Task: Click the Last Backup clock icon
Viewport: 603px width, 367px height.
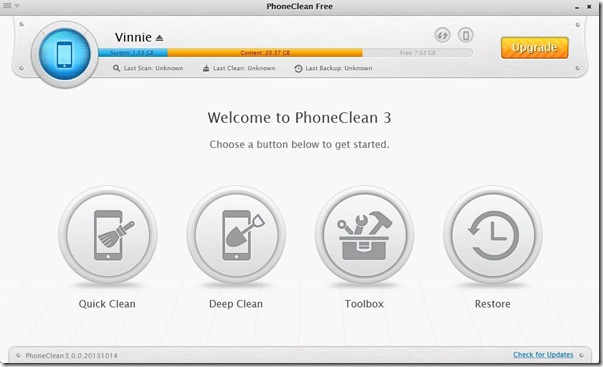Action: click(298, 68)
